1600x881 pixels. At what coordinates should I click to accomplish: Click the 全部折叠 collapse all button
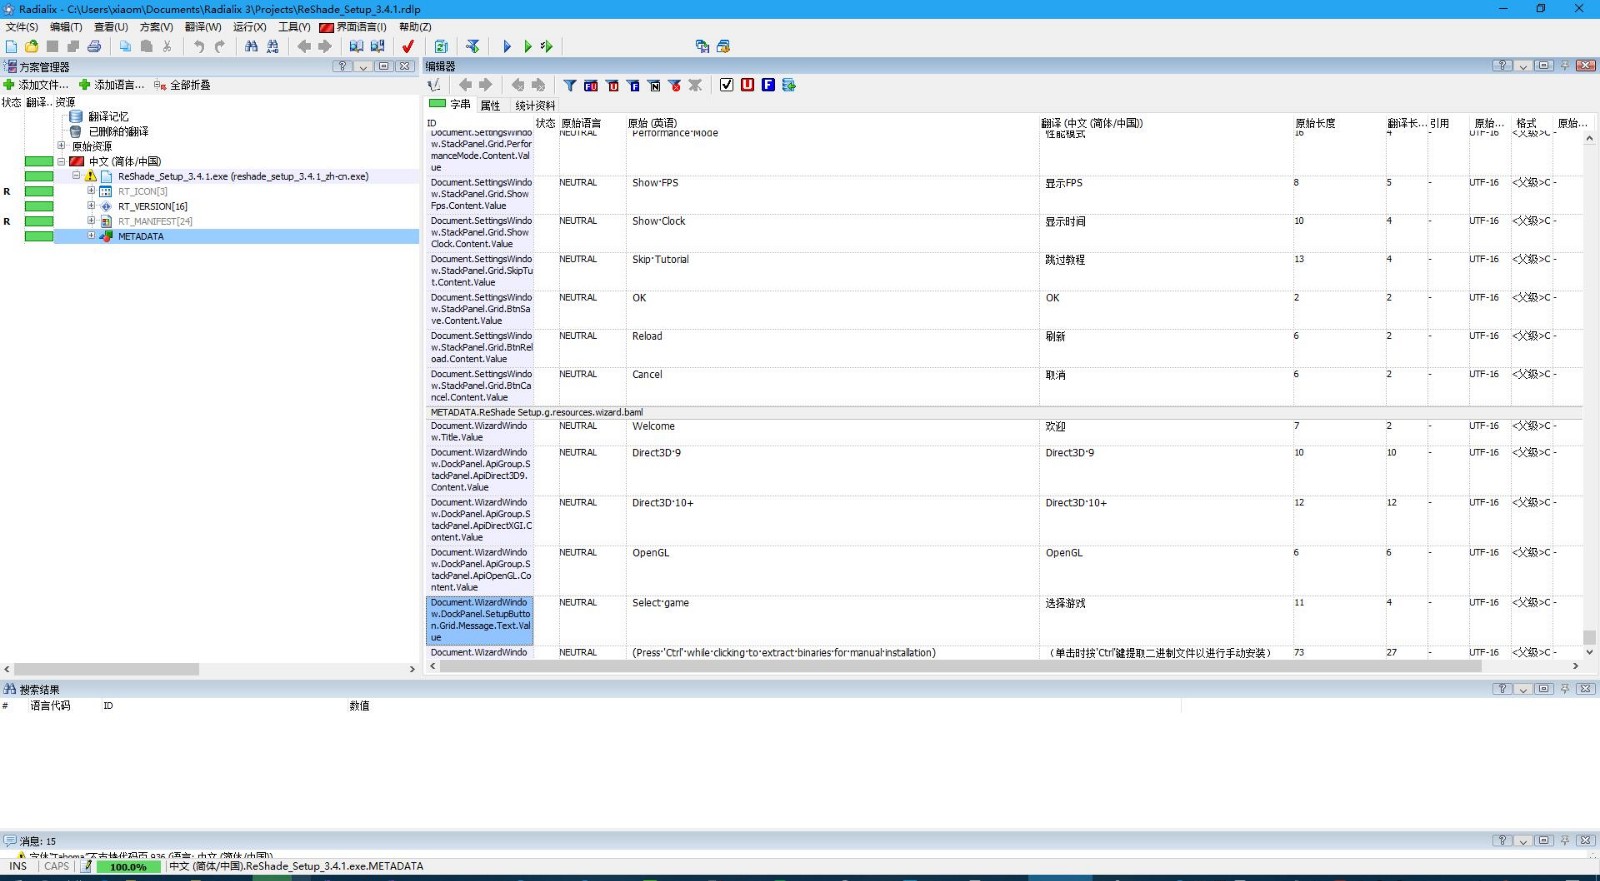tap(183, 85)
